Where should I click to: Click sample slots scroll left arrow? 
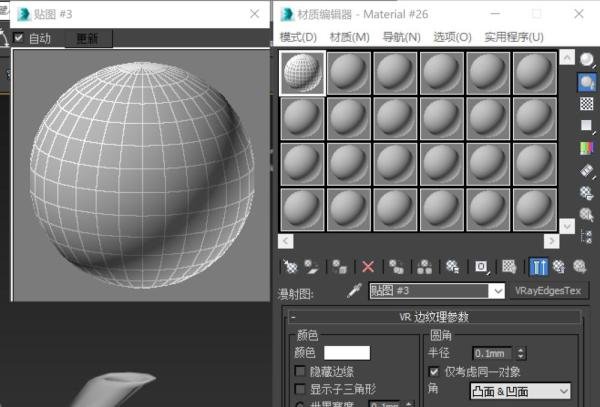286,241
